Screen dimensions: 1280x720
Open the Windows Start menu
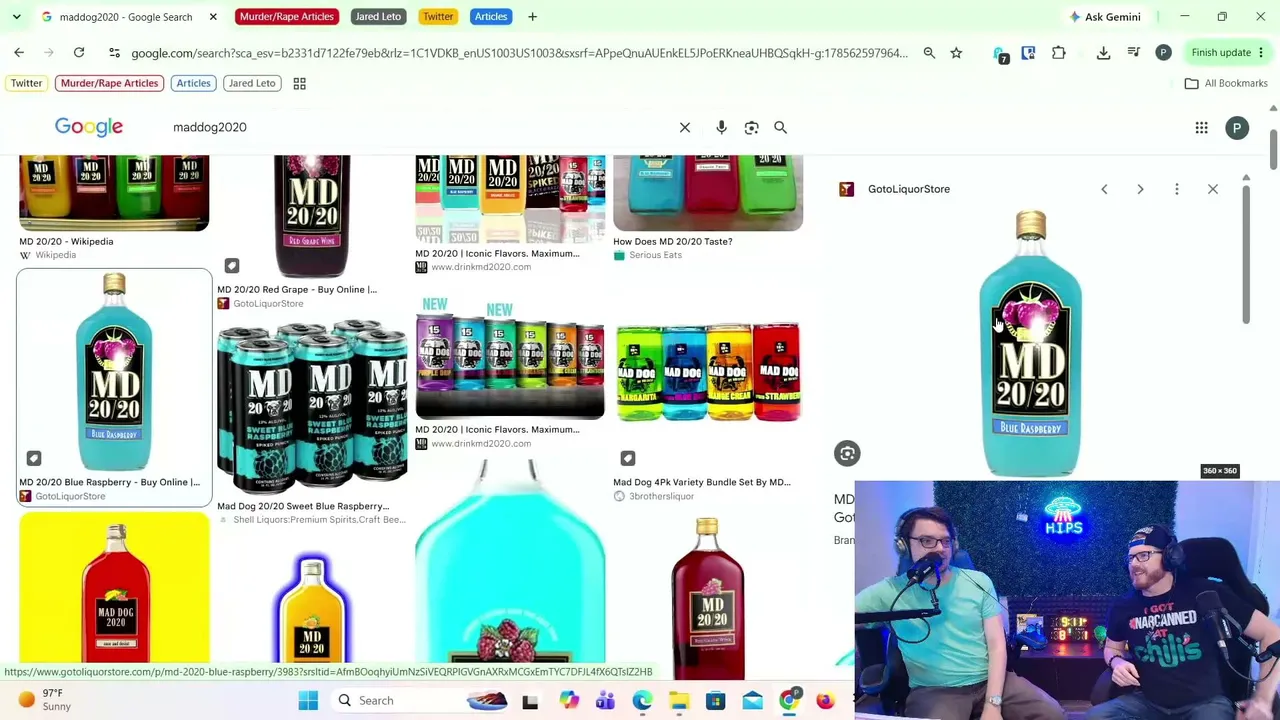(308, 701)
